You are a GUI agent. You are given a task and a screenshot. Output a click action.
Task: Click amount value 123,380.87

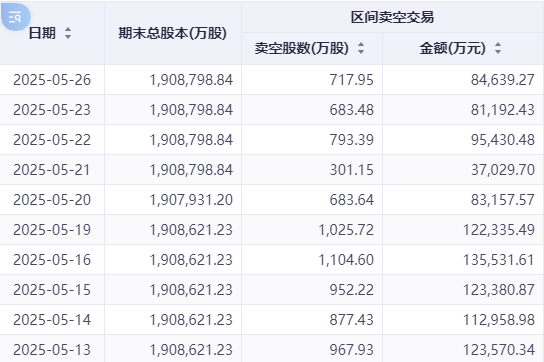pos(499,290)
